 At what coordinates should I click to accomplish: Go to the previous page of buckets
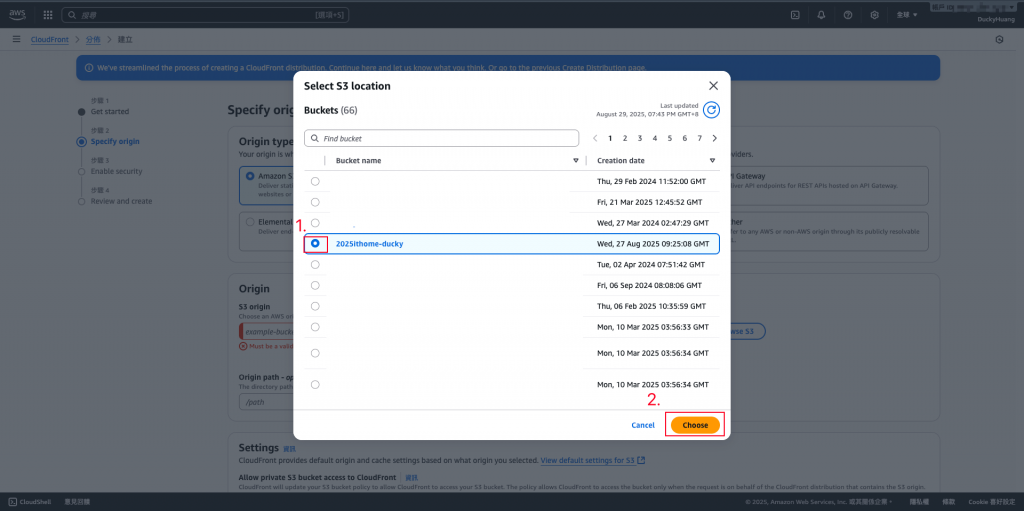[595, 138]
